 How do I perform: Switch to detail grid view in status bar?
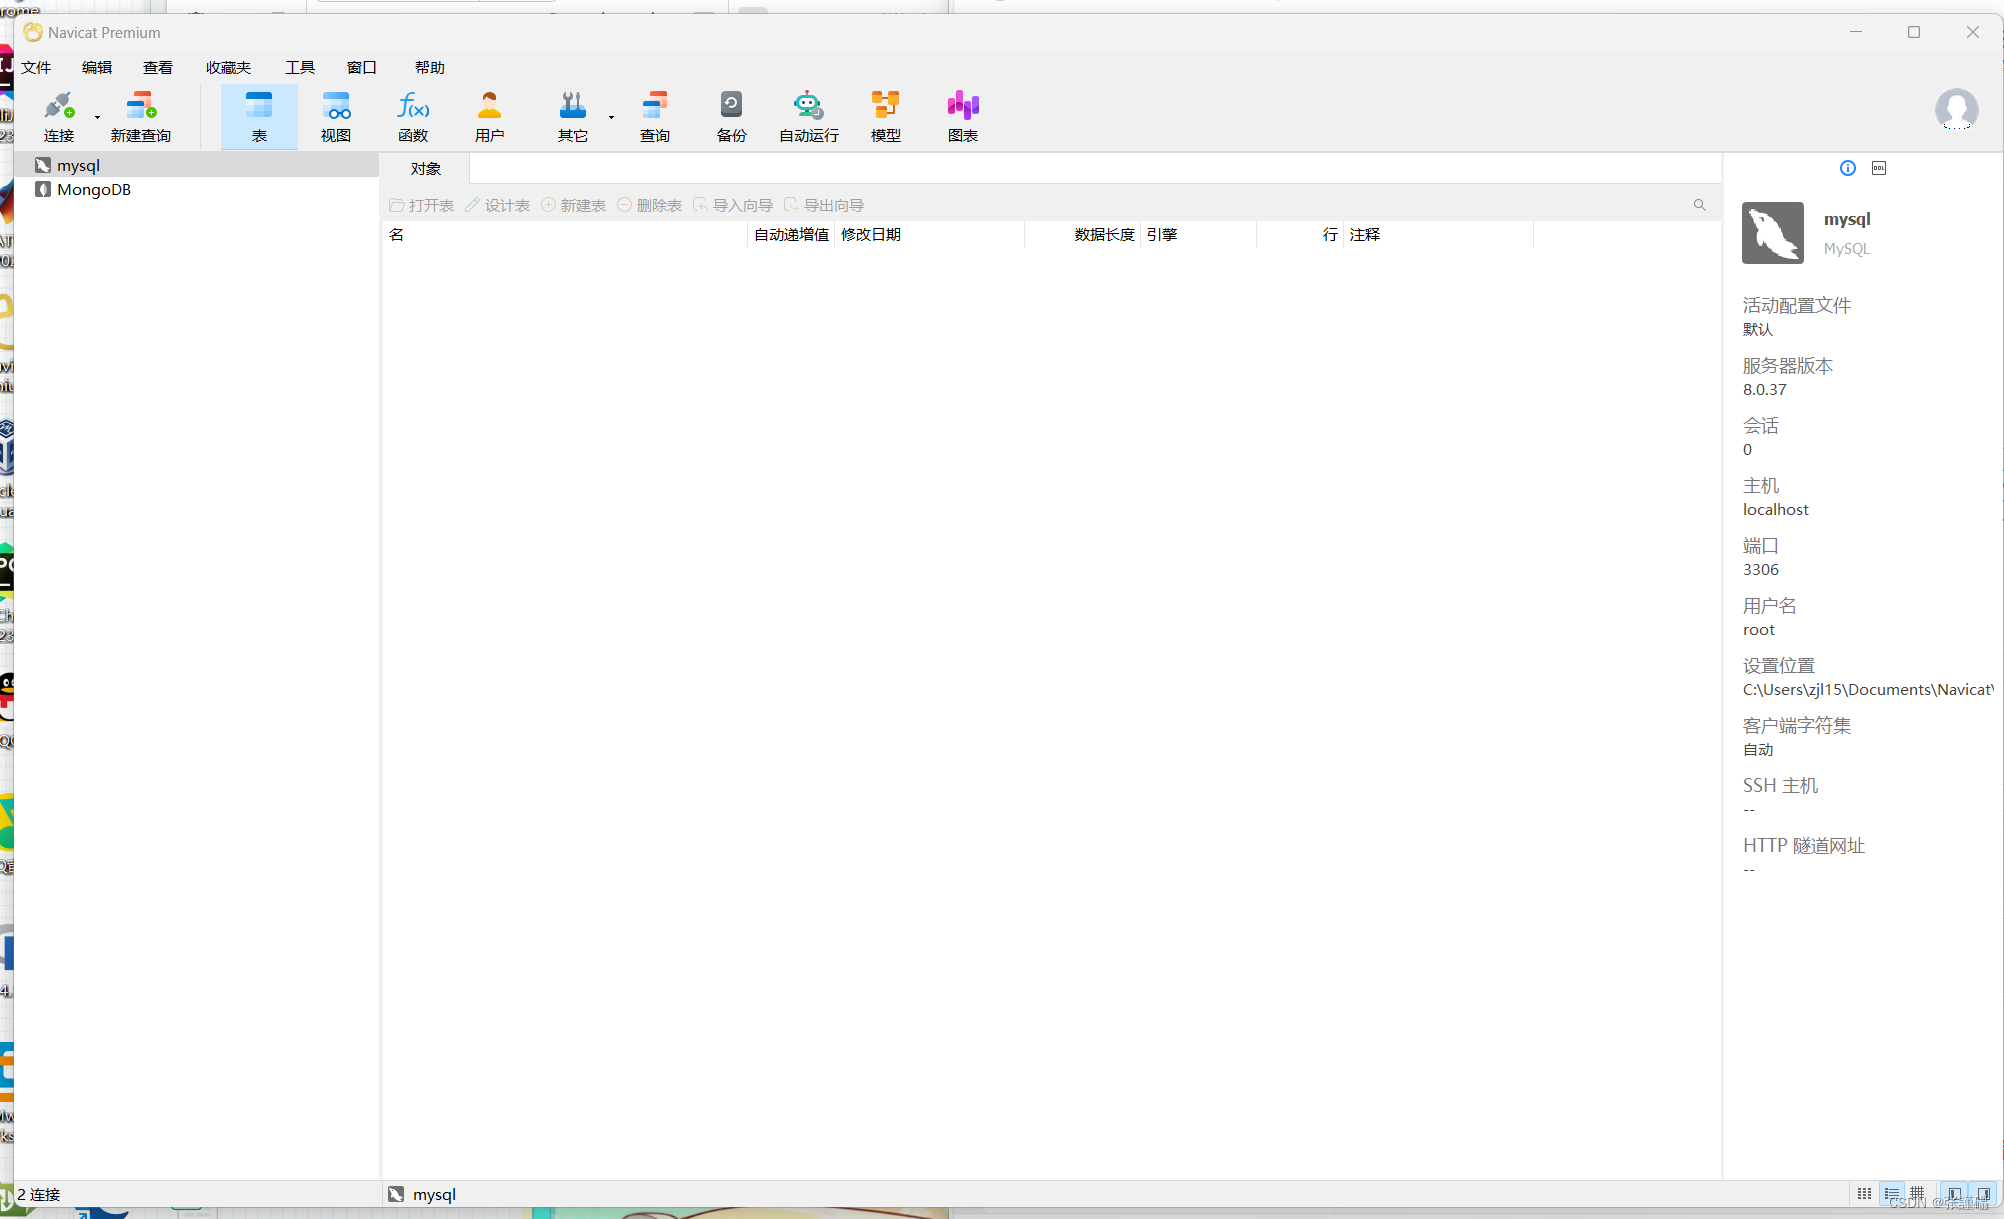point(1917,1193)
